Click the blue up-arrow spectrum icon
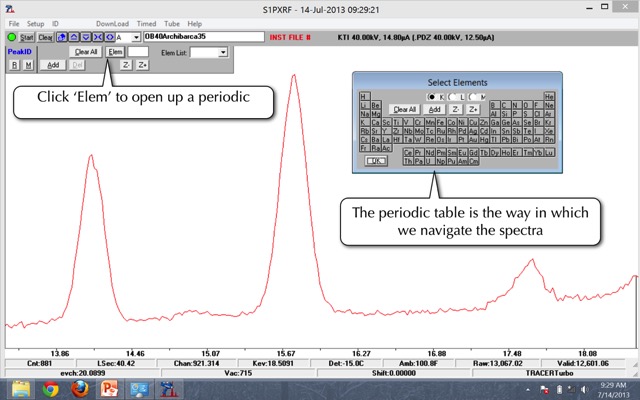 73,37
